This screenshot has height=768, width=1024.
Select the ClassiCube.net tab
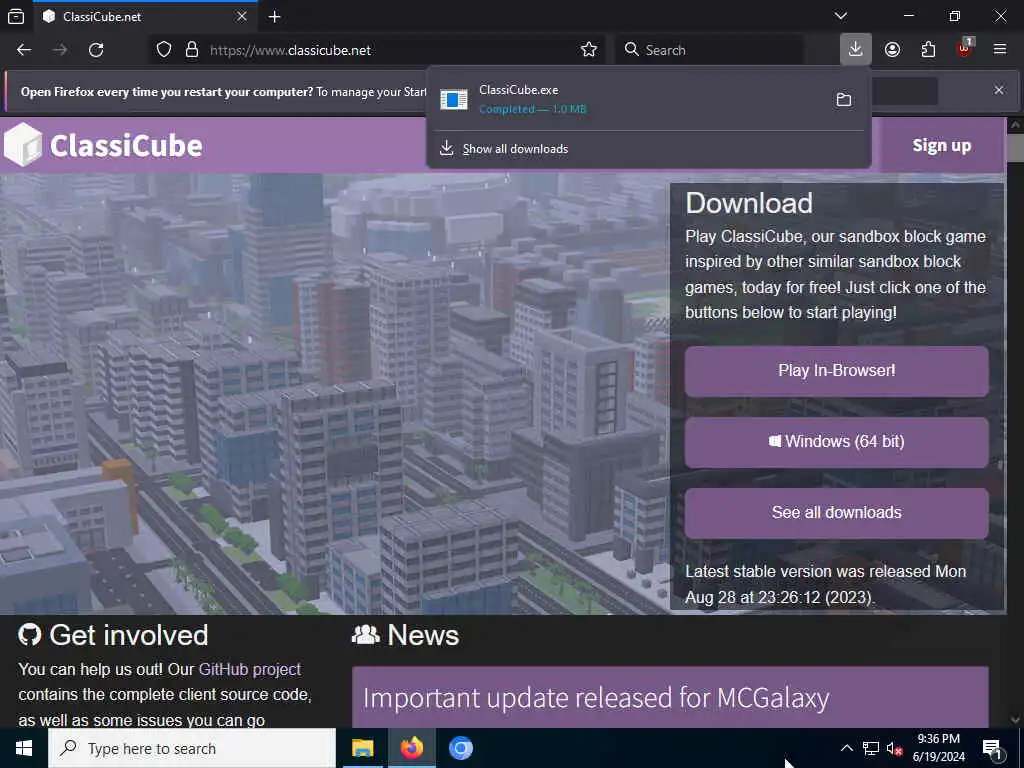tap(145, 16)
